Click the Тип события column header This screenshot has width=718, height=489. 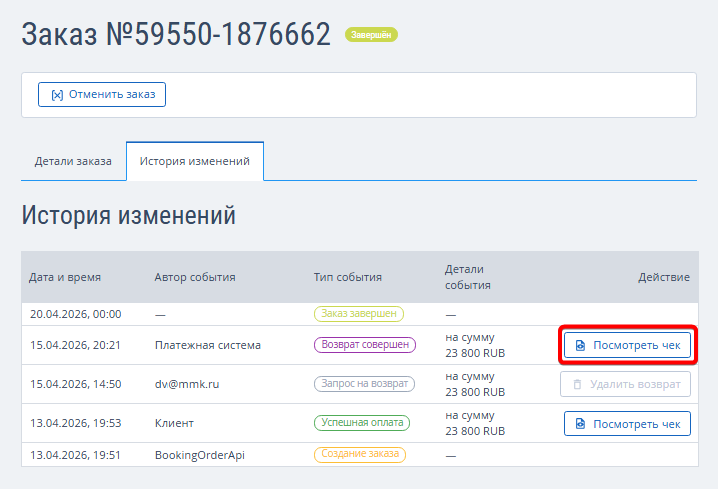(348, 277)
